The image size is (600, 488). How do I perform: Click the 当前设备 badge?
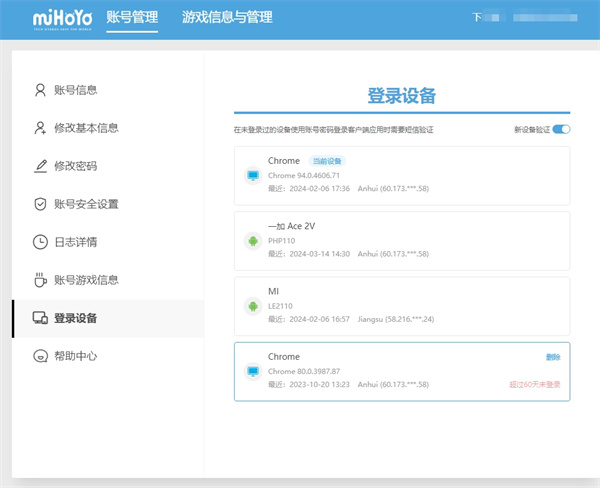[327, 161]
